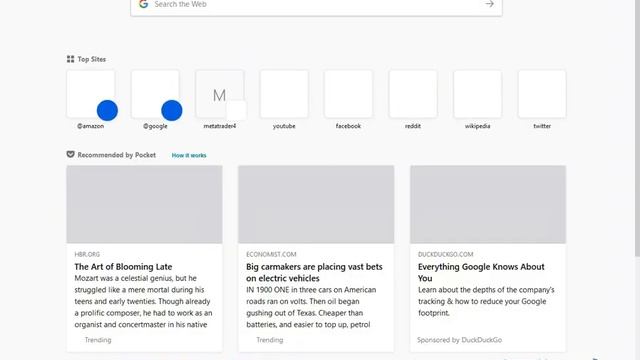Click Sponsored by DuckDuckGo label
Image resolution: width=640 pixels, height=360 pixels.
(x=460, y=340)
